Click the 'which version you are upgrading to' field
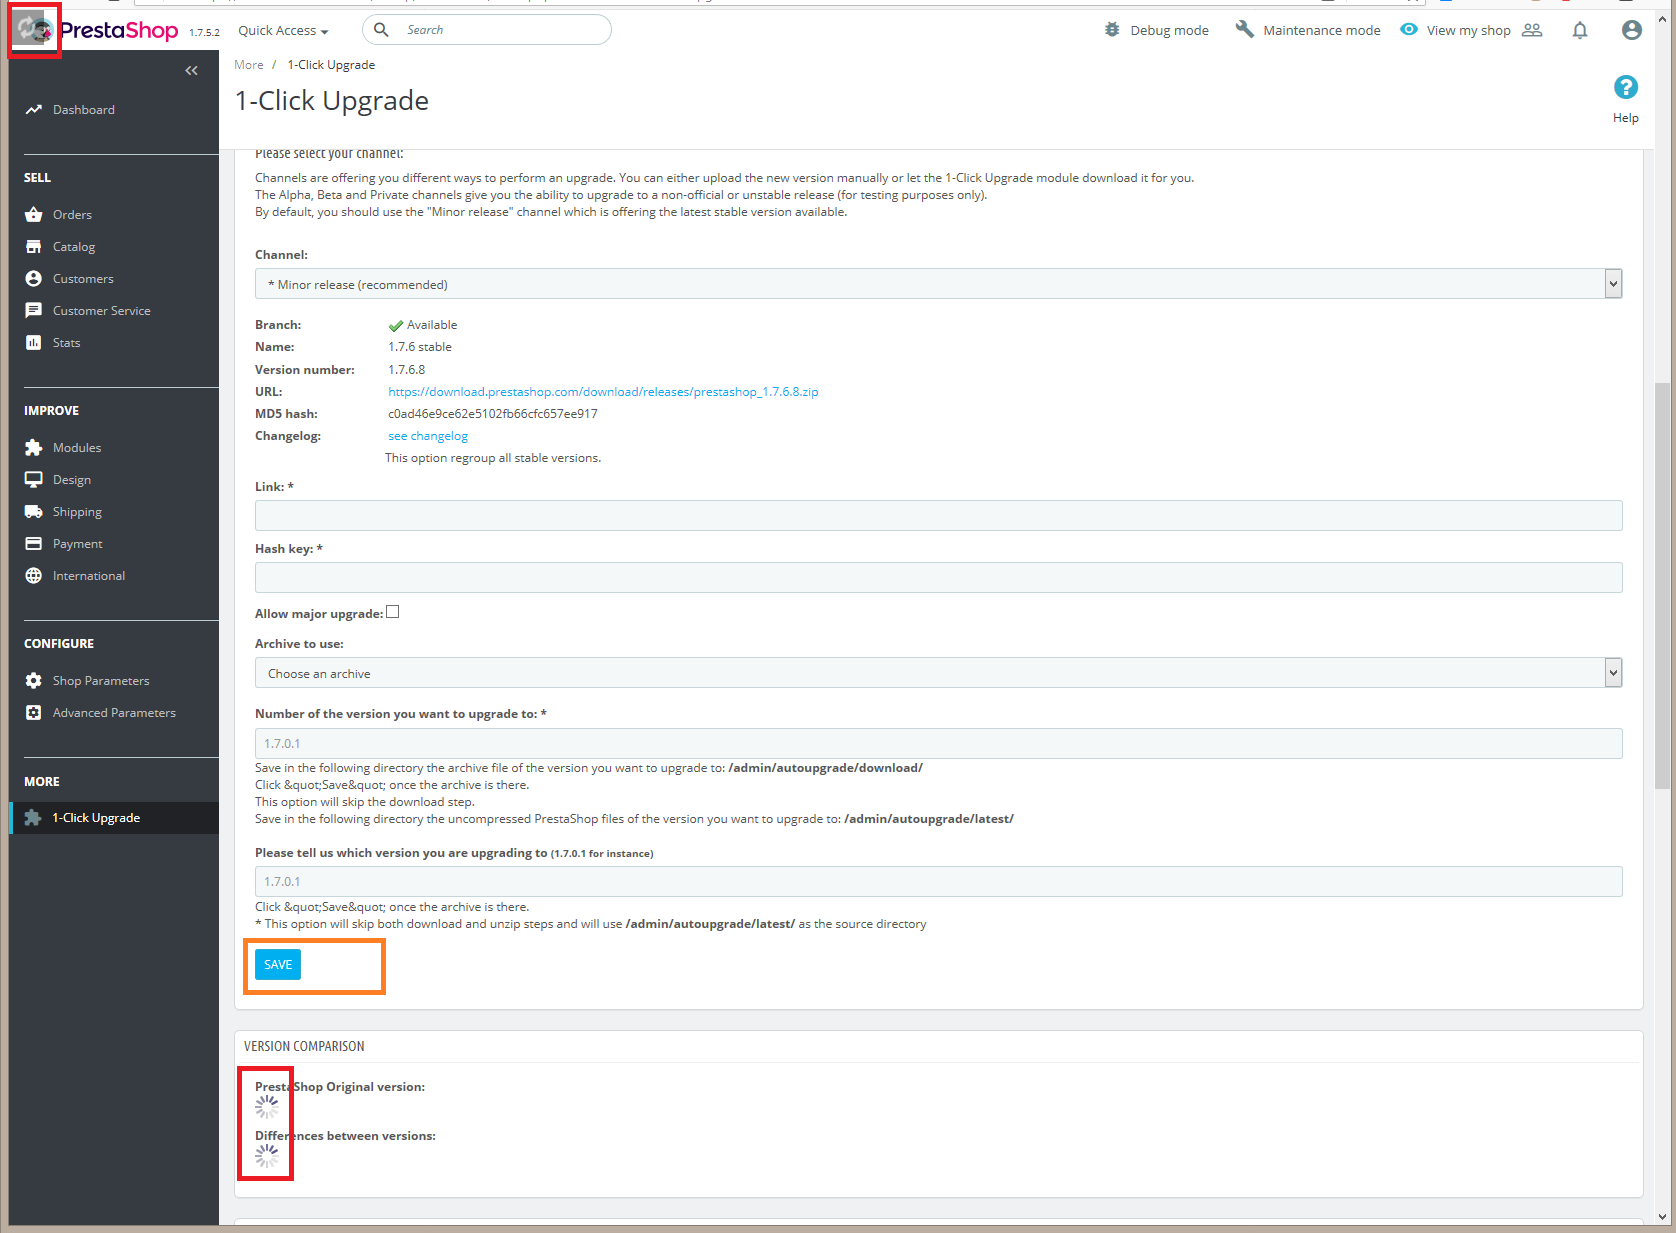1676x1233 pixels. coord(938,882)
